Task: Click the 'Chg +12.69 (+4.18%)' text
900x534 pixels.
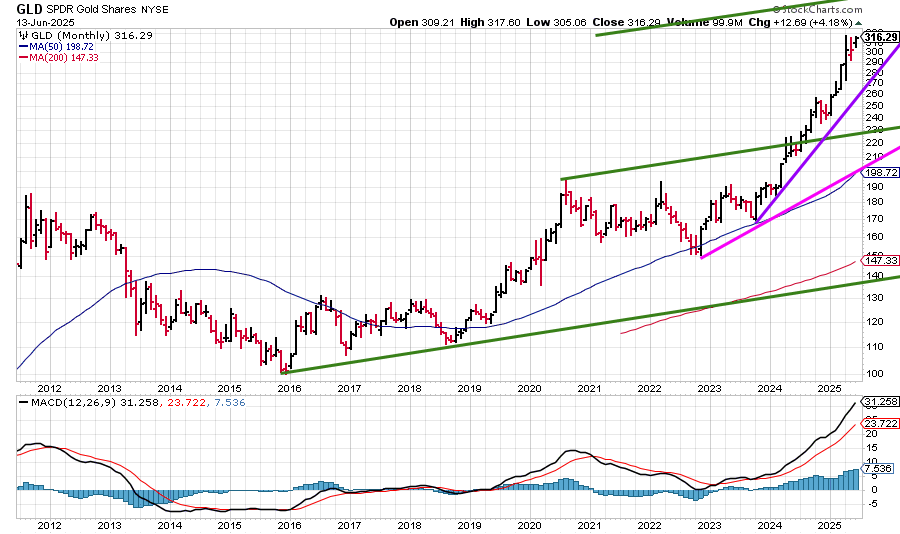Action: click(800, 22)
